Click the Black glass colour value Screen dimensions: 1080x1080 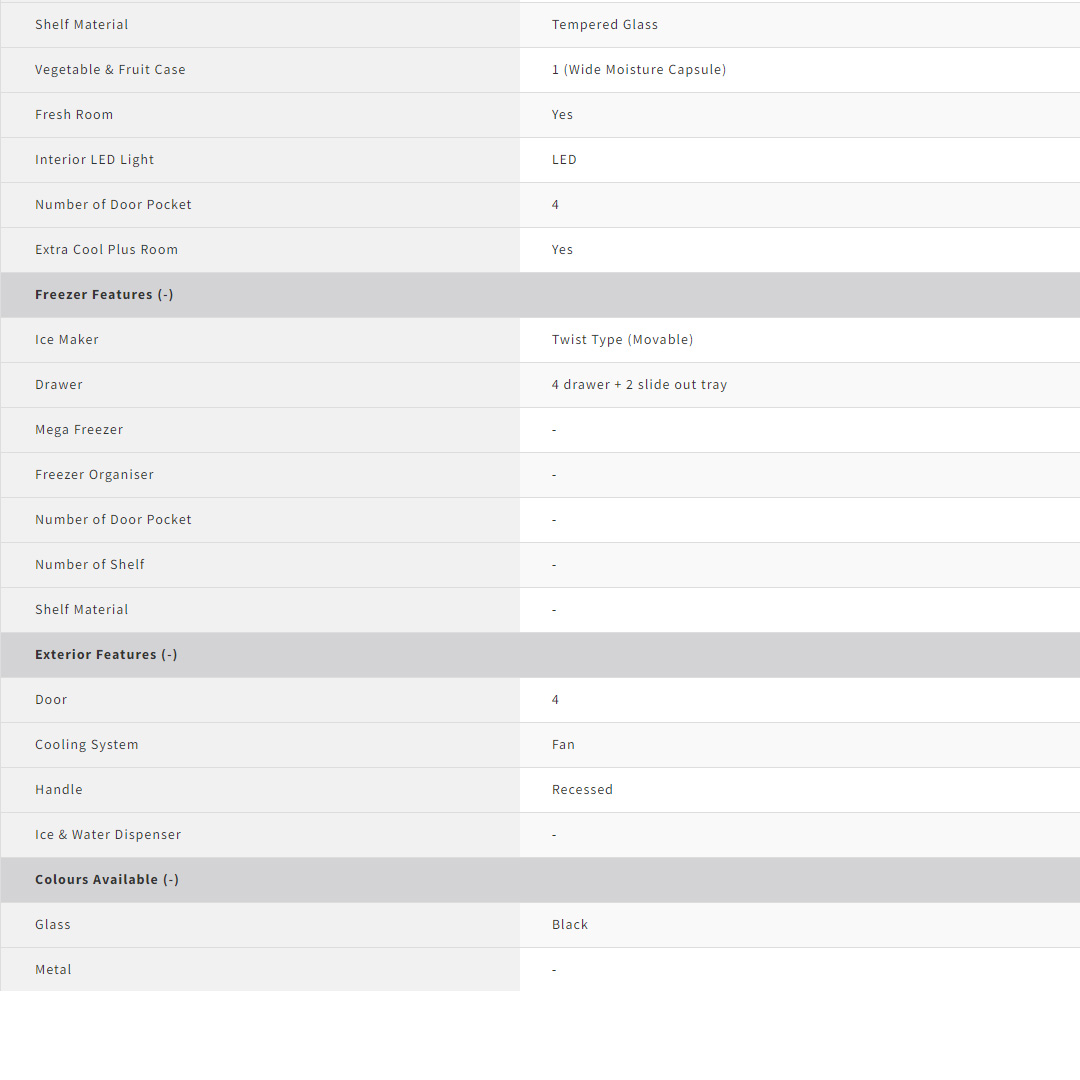click(x=570, y=925)
